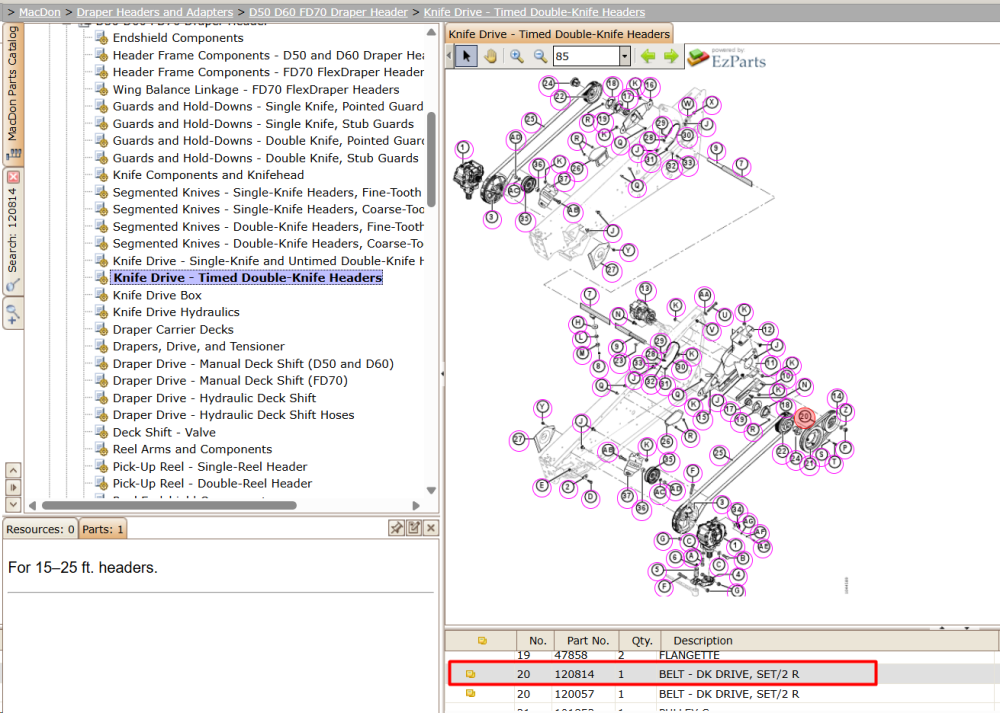
Task: Click page icon beside Header Frame Components - FD70
Action: click(101, 71)
